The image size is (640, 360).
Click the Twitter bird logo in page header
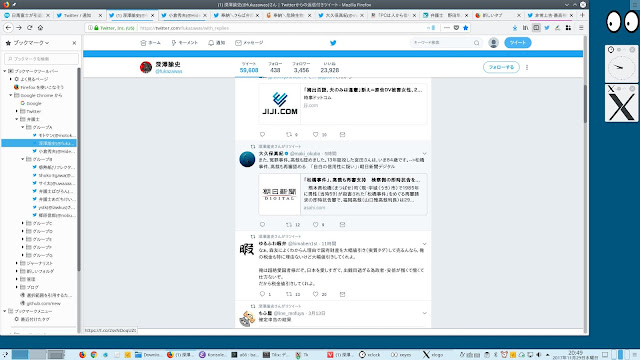333,43
